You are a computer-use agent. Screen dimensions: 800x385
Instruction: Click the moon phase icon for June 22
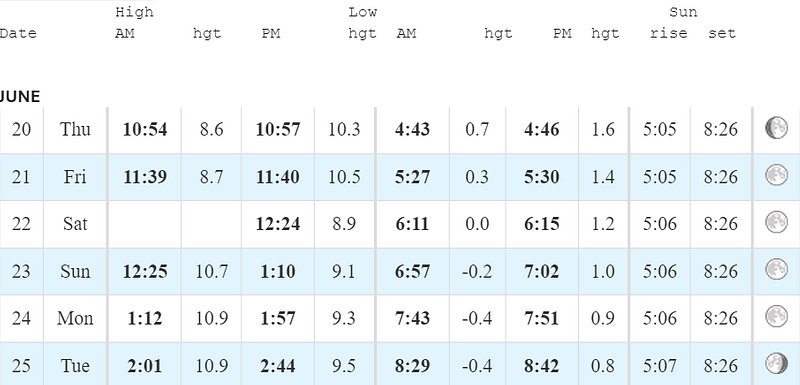pyautogui.click(x=776, y=222)
